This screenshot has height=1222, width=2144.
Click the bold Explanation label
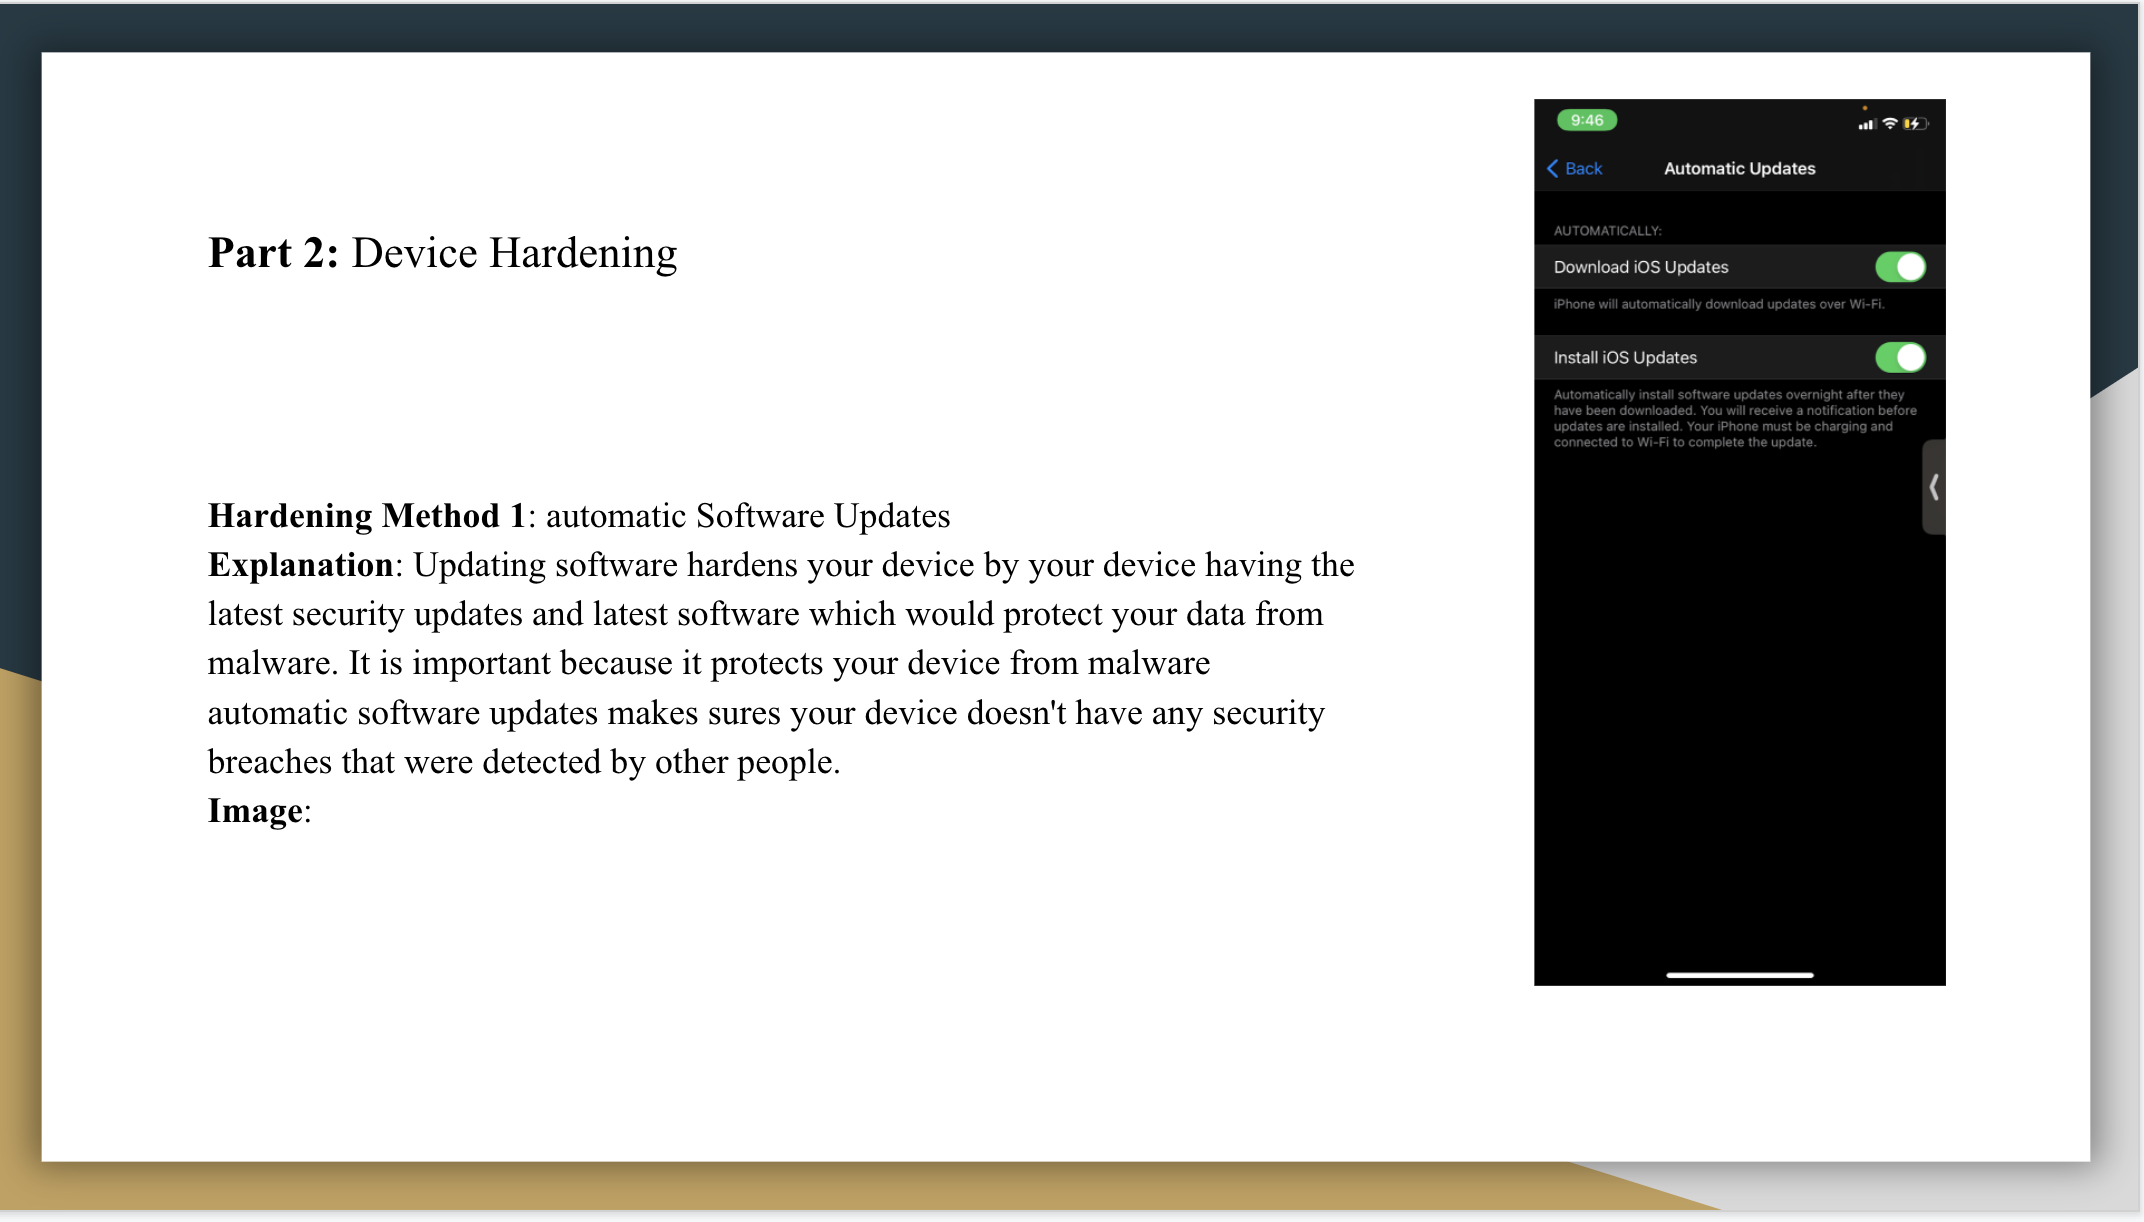tap(301, 565)
